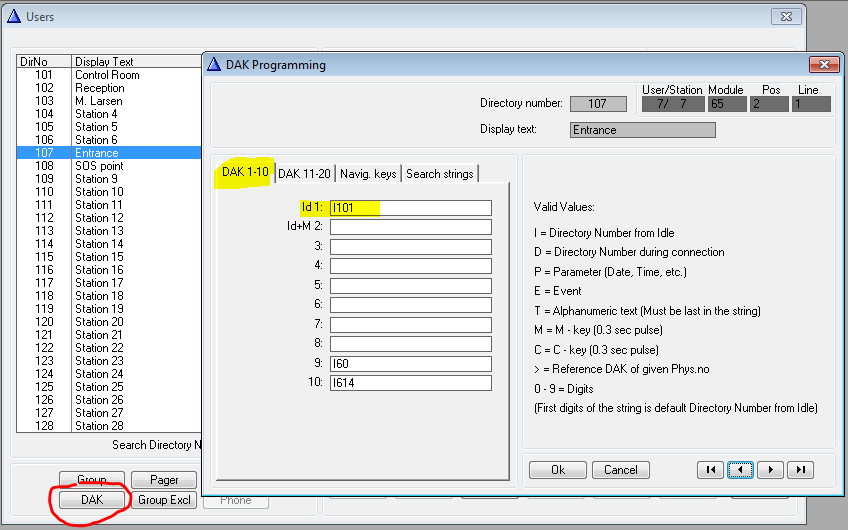Click the DAK button
The height and width of the screenshot is (530, 848).
coord(92,499)
